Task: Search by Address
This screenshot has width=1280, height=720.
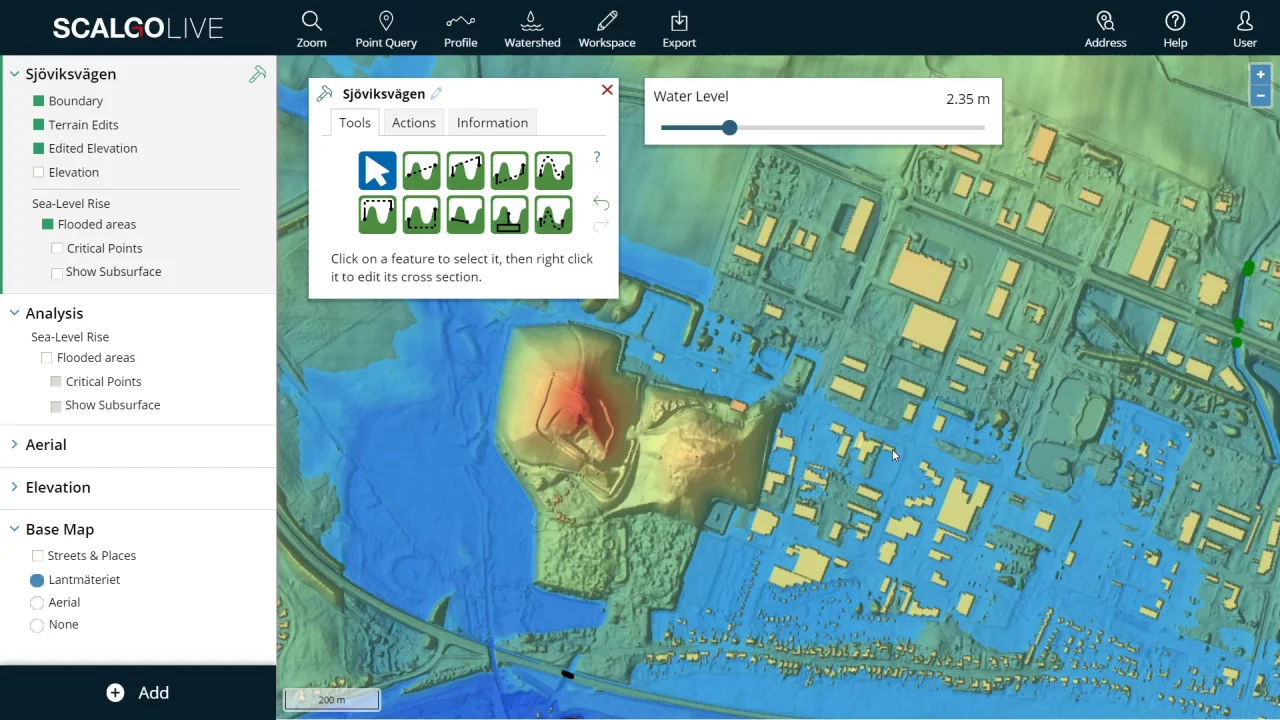Action: (x=1105, y=29)
